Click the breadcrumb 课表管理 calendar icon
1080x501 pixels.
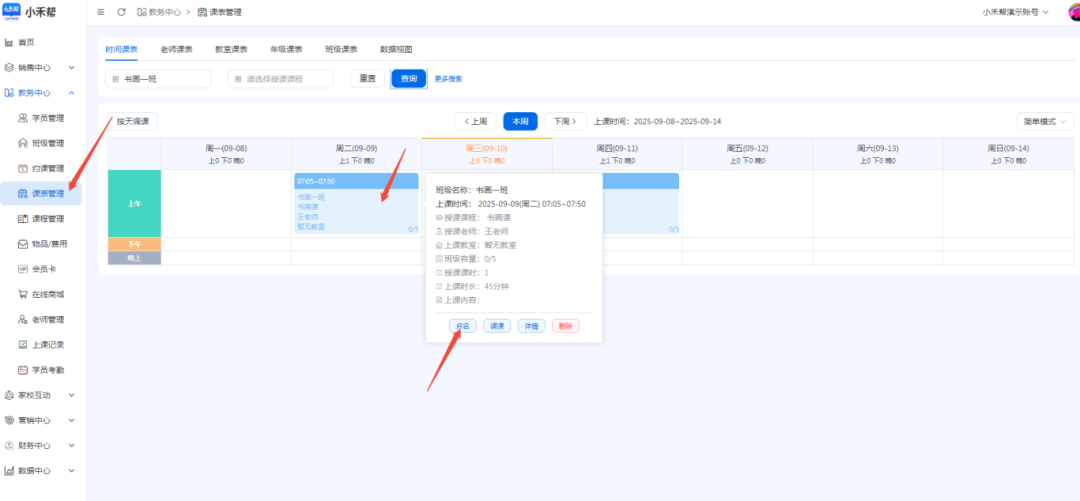tap(202, 12)
